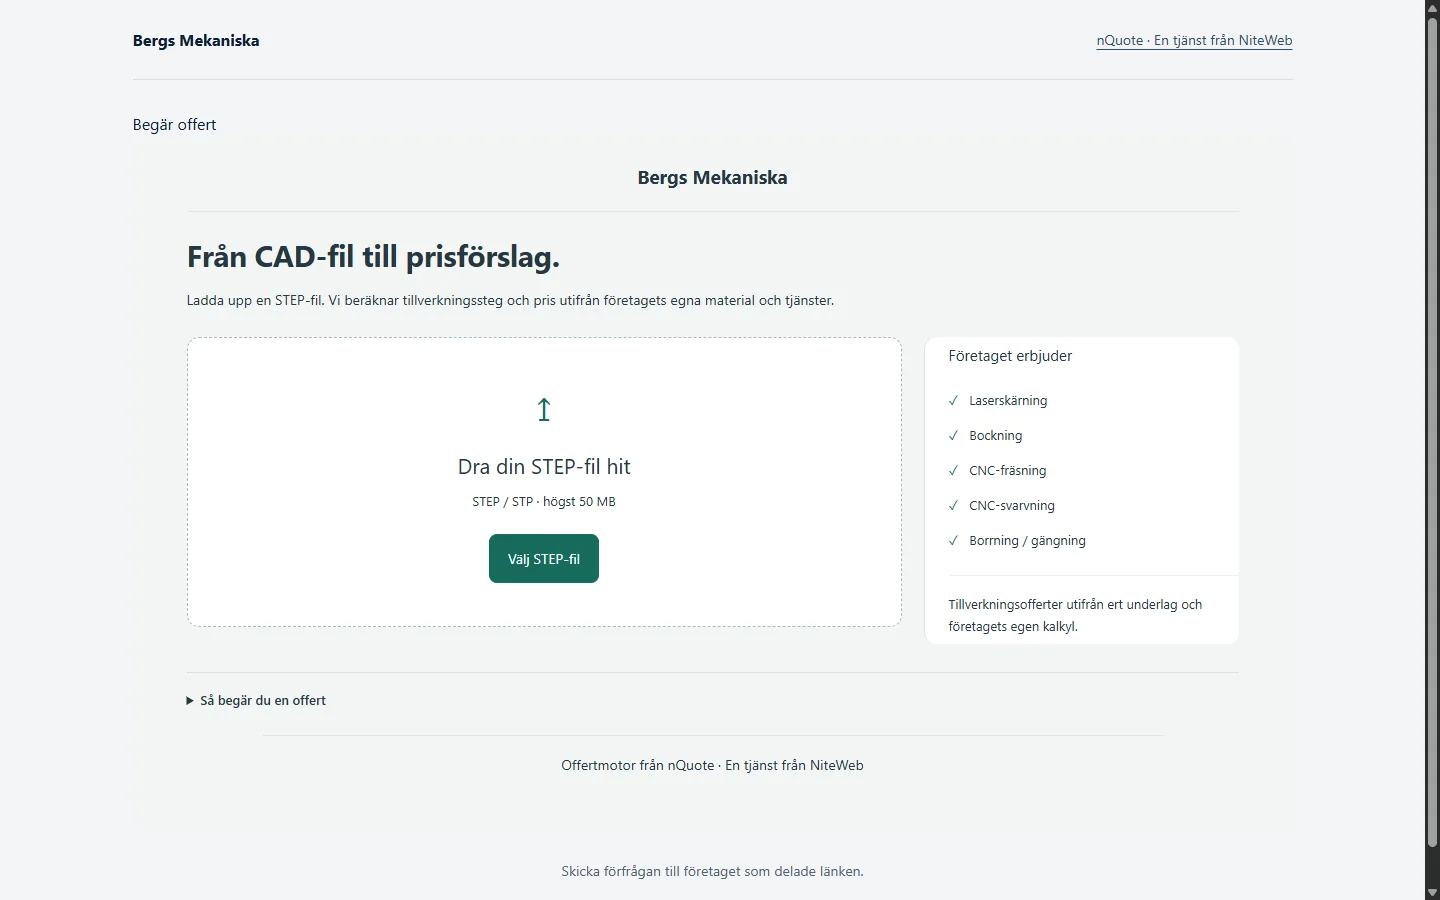Click the upload arrow icon in drop zone
The height and width of the screenshot is (900, 1440).
pos(544,410)
